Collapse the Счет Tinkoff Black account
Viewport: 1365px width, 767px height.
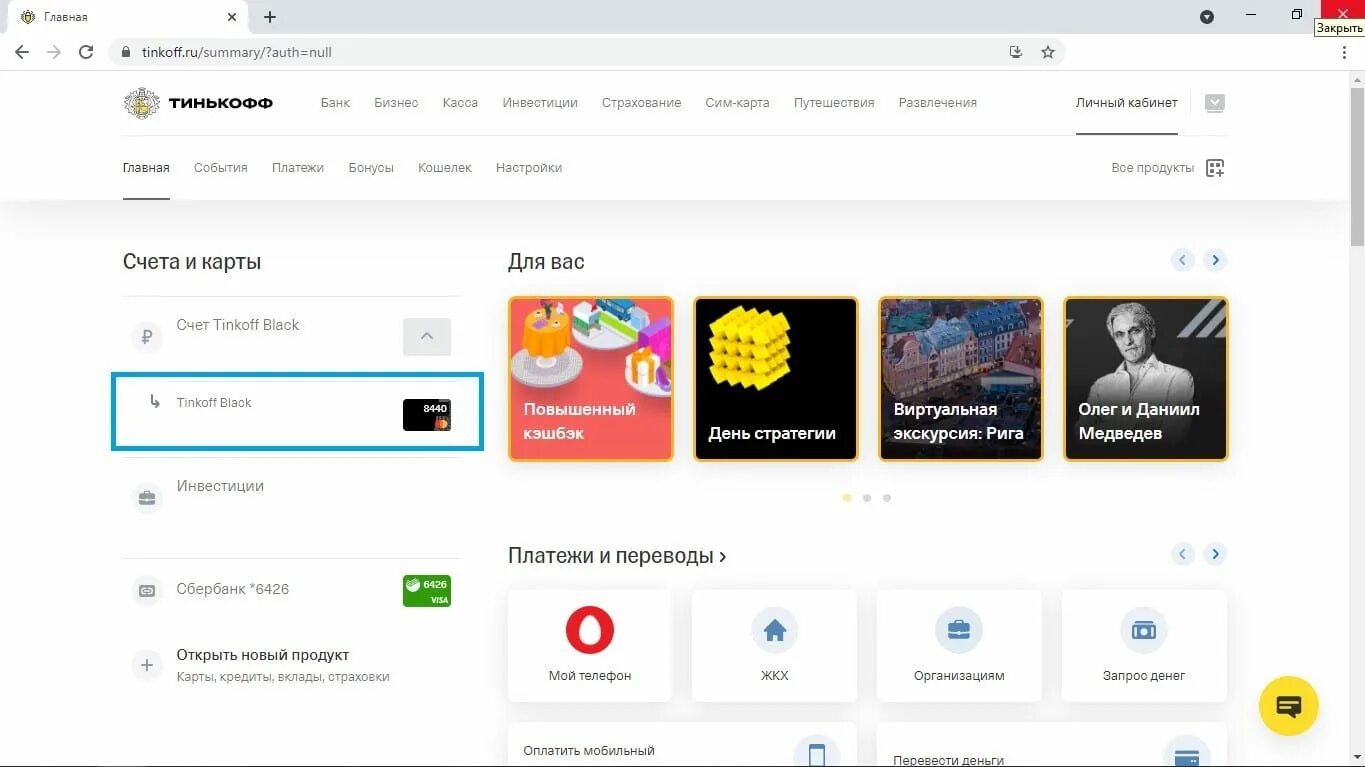coord(427,337)
